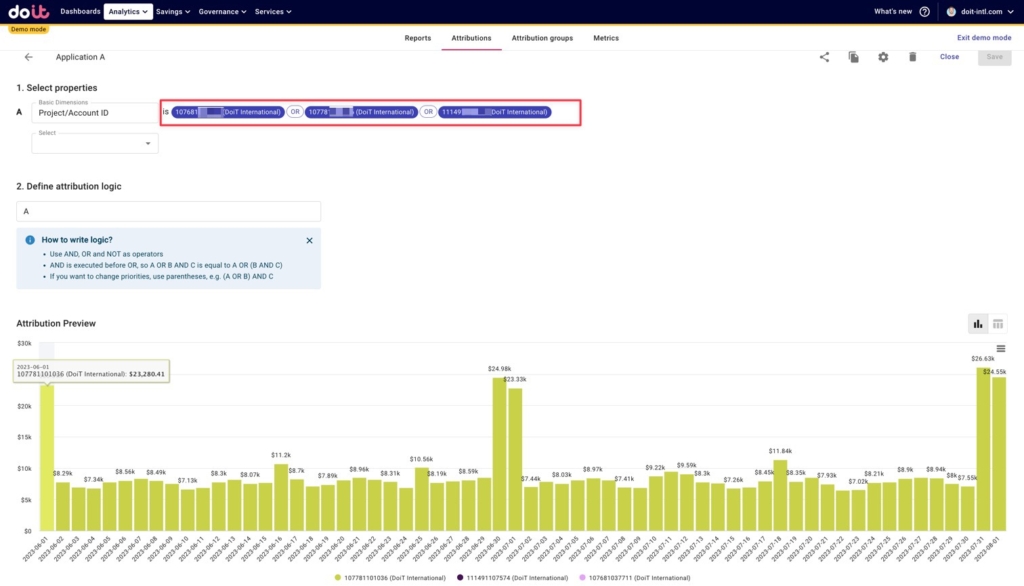Open the Analytics dropdown menu
The width and height of the screenshot is (1024, 586).
128,12
